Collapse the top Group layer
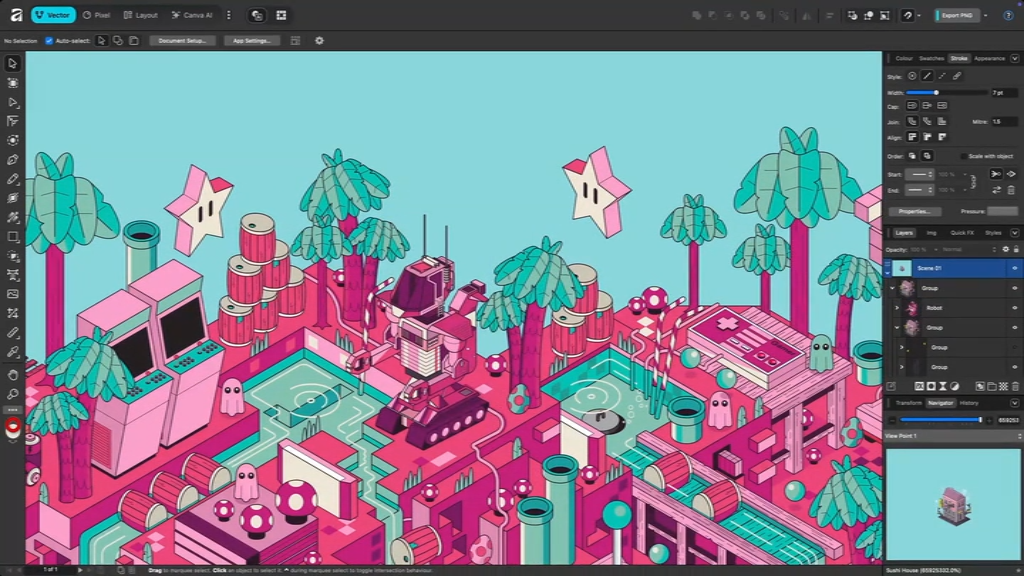 tap(892, 288)
